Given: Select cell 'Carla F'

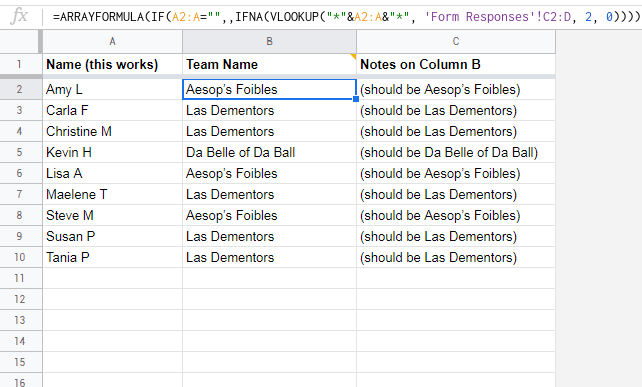Looking at the screenshot, I should tap(112, 110).
